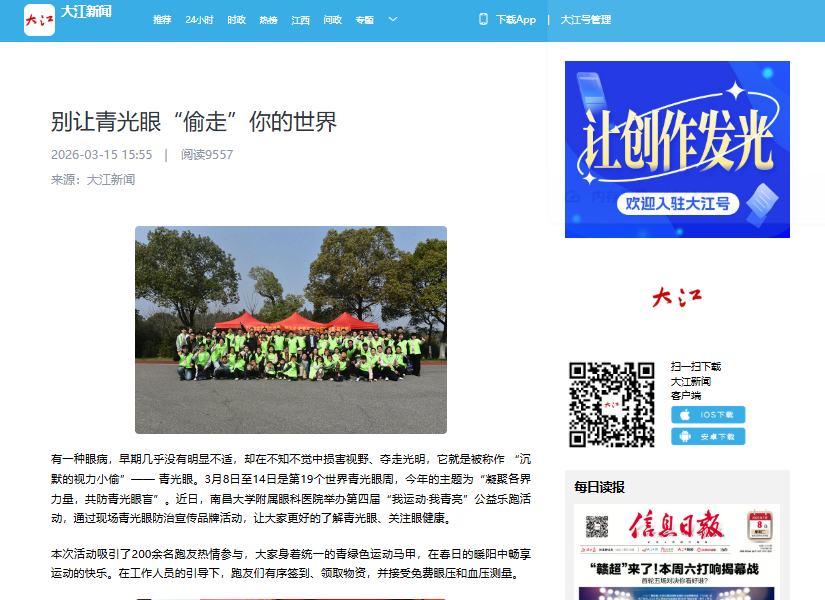Click the Apple icon on iOS download
Screen dimensions: 825x600
tap(685, 414)
